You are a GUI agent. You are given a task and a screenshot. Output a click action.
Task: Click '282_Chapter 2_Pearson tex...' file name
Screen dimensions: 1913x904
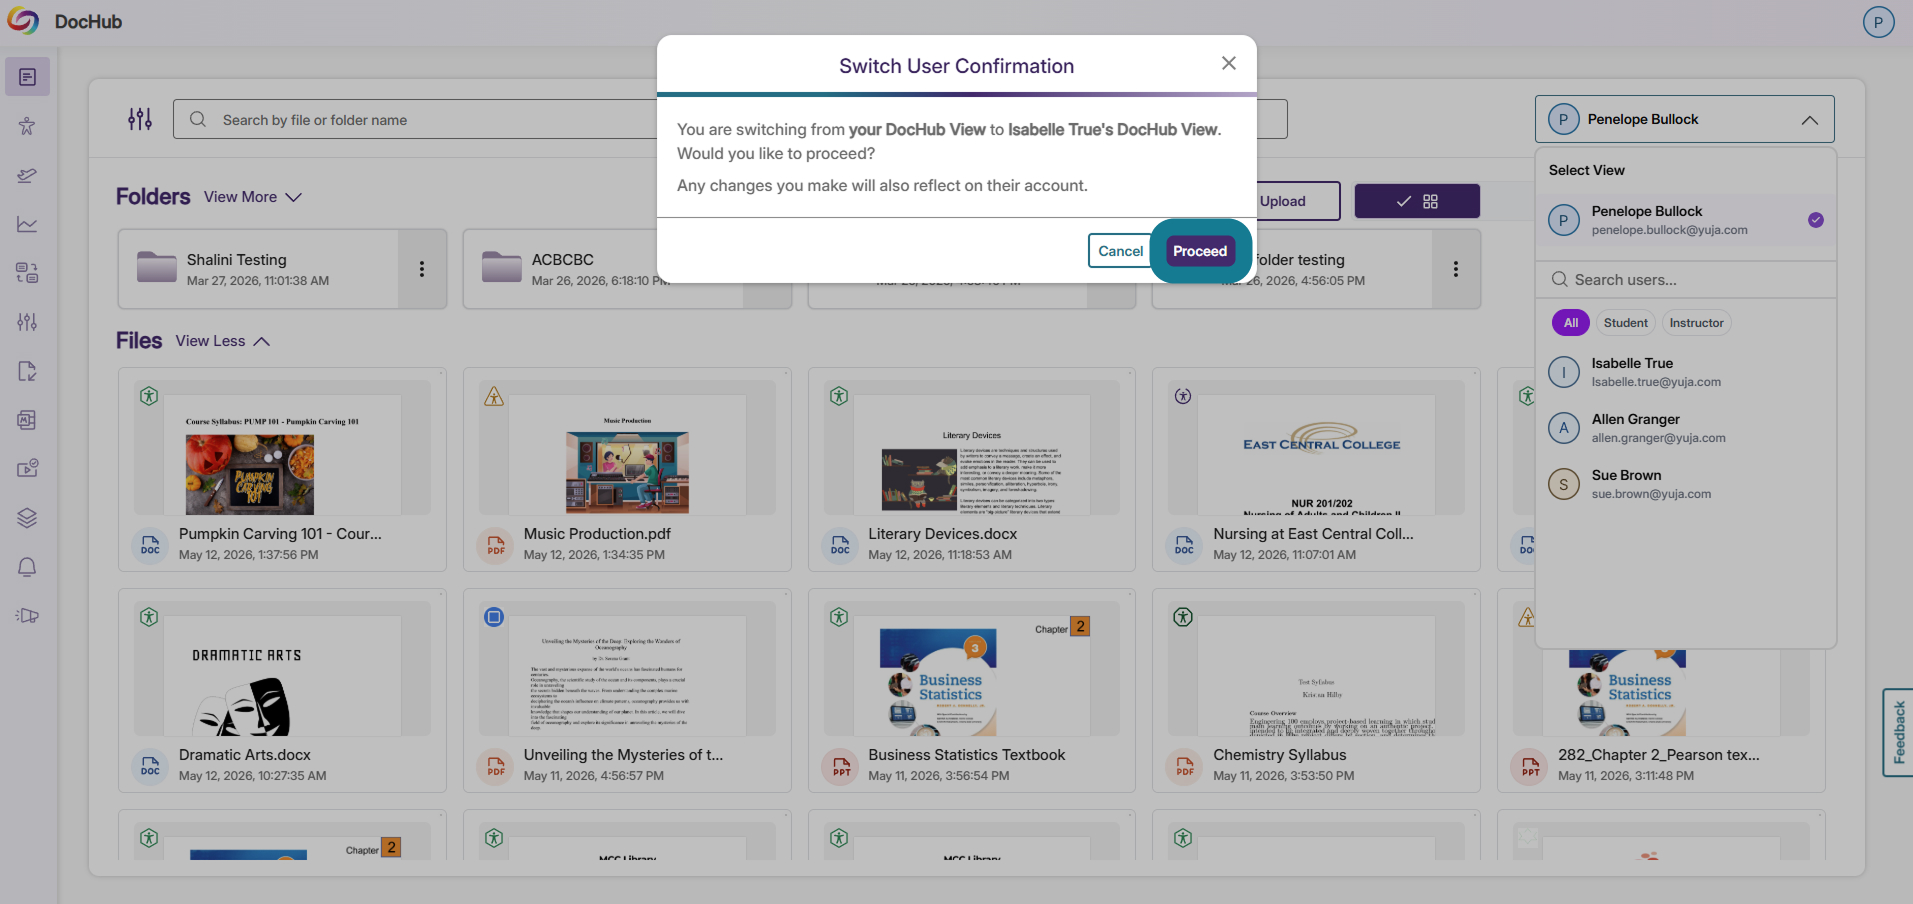(1658, 755)
